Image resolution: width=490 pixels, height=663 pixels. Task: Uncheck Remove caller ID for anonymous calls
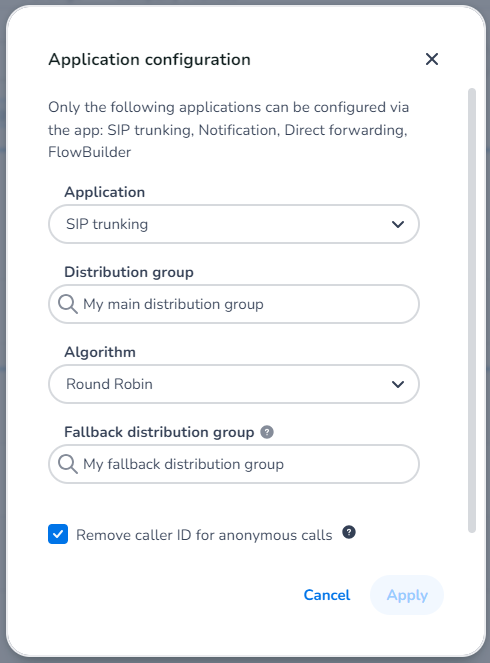click(58, 534)
